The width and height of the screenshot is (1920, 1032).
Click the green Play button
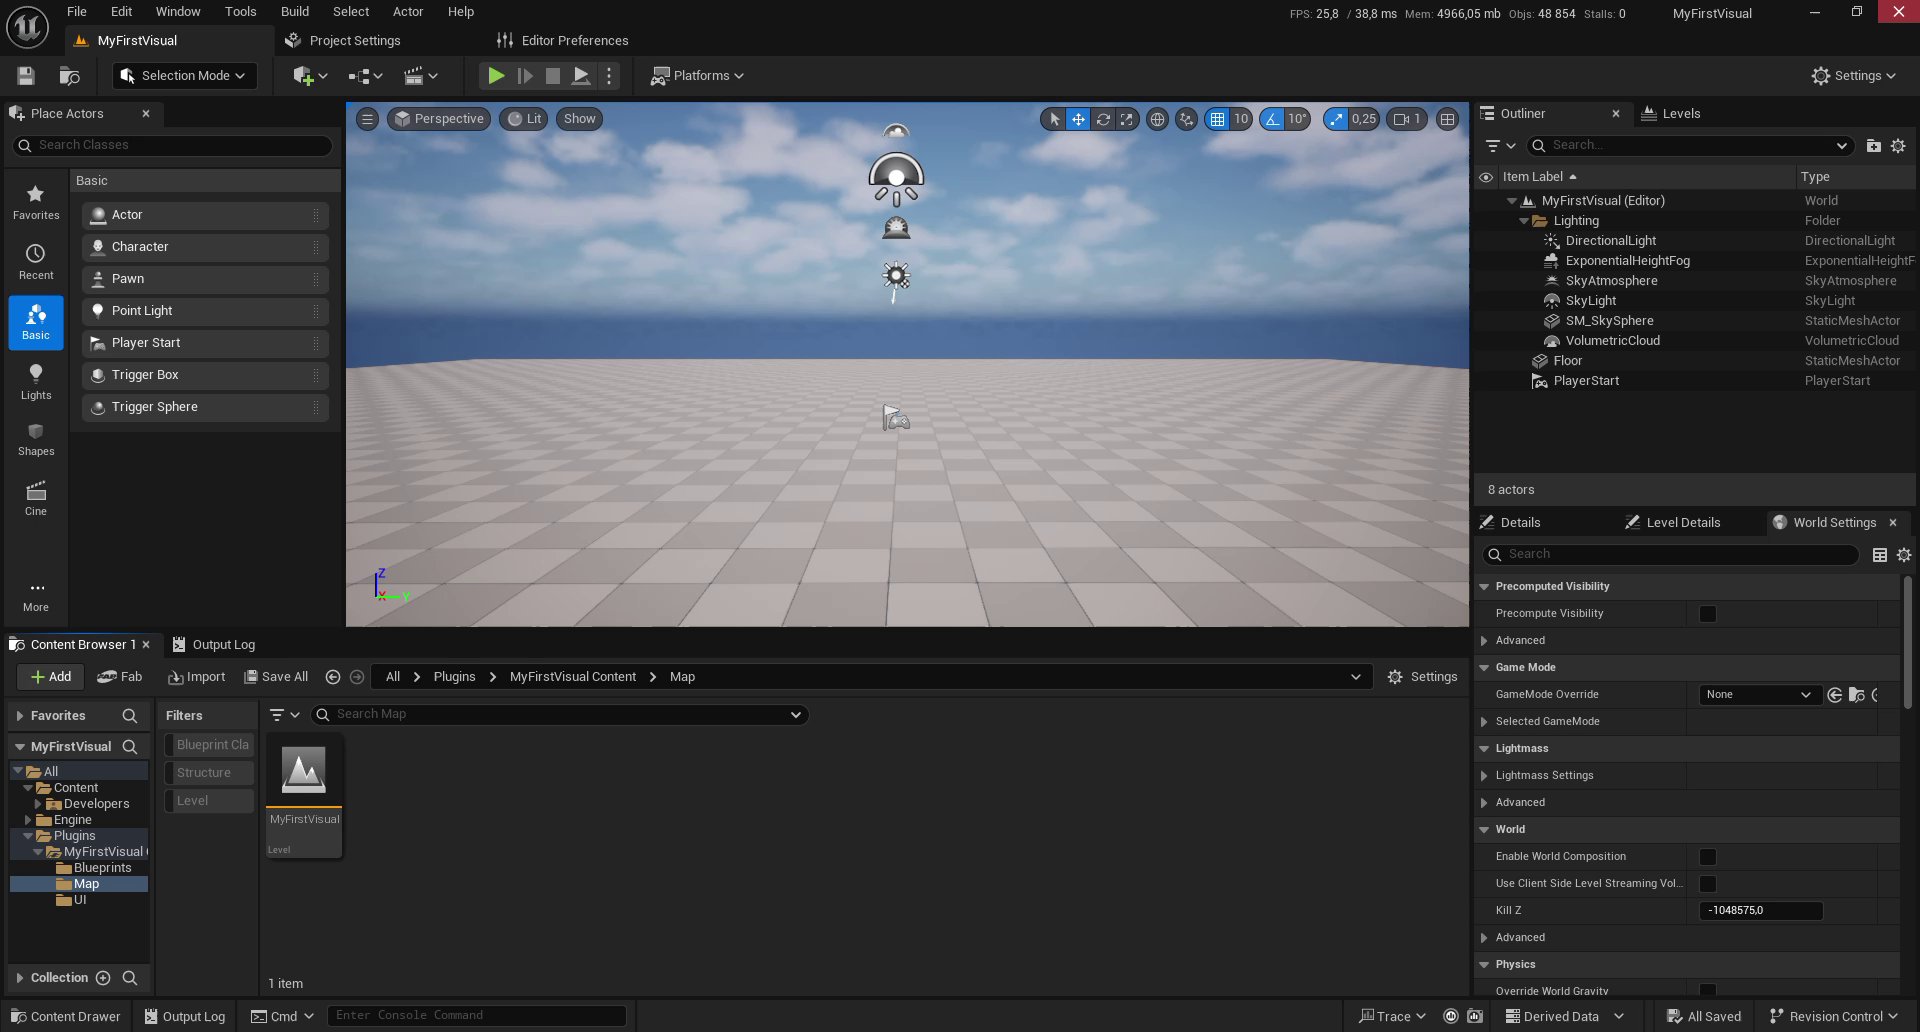(x=495, y=76)
